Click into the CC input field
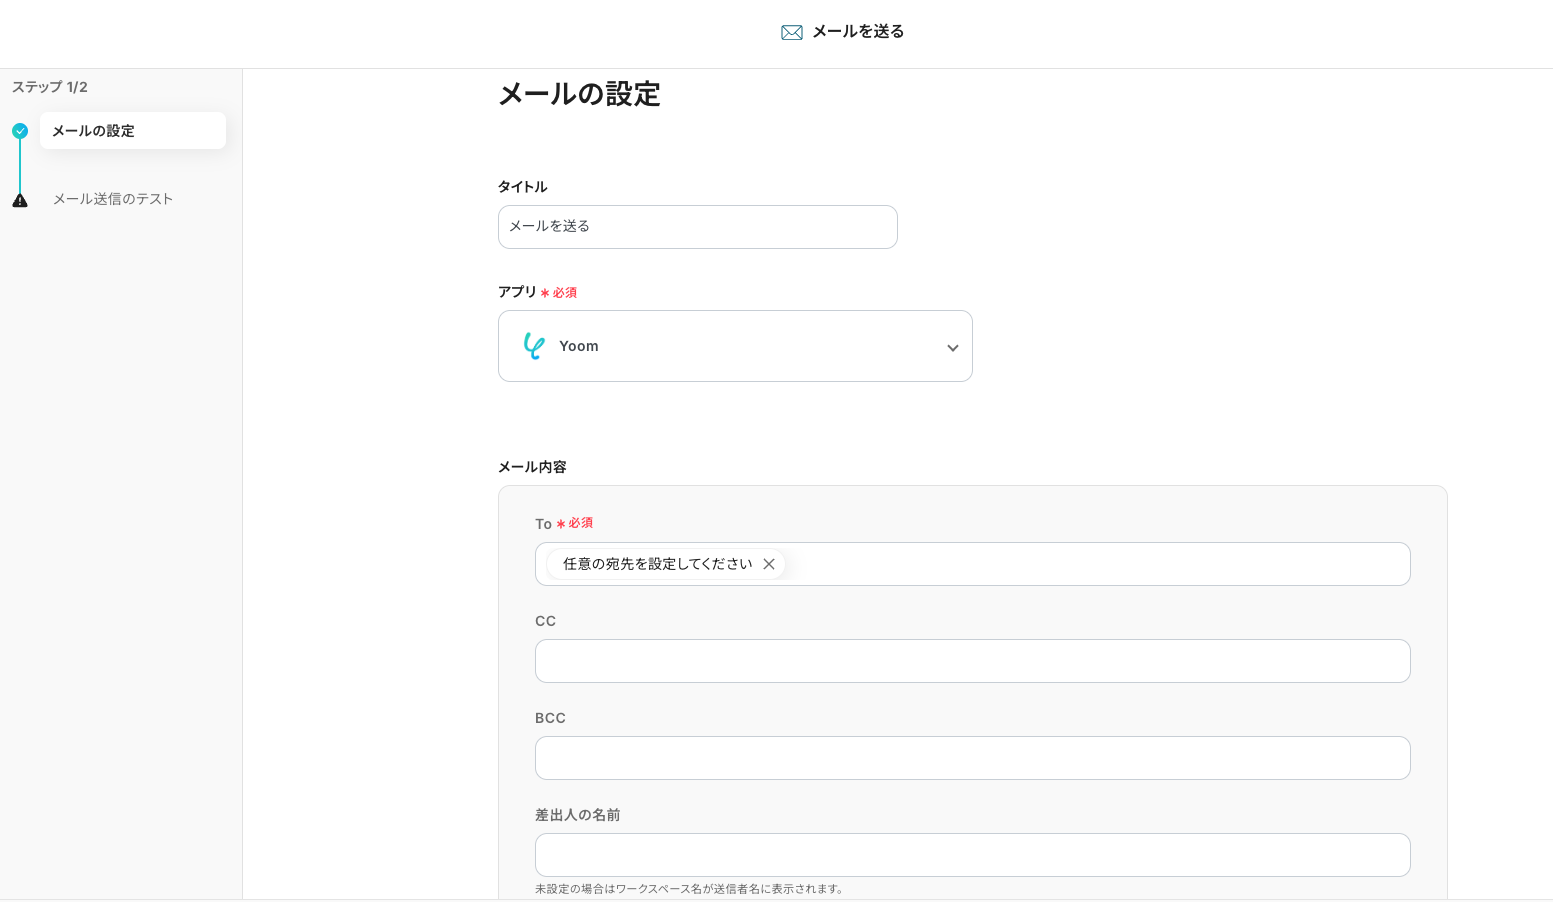This screenshot has width=1553, height=902. point(972,661)
